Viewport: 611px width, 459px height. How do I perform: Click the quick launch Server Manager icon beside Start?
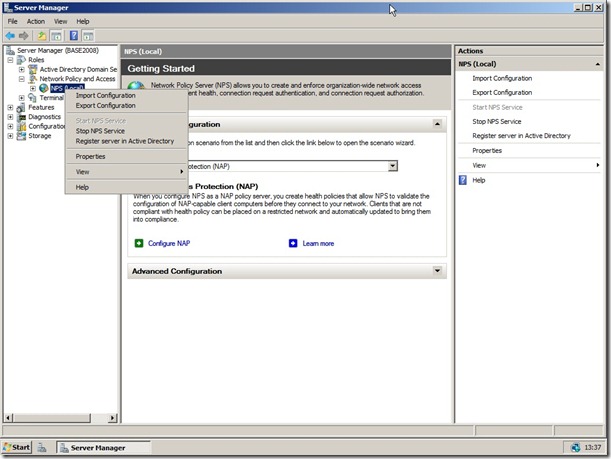pos(42,448)
